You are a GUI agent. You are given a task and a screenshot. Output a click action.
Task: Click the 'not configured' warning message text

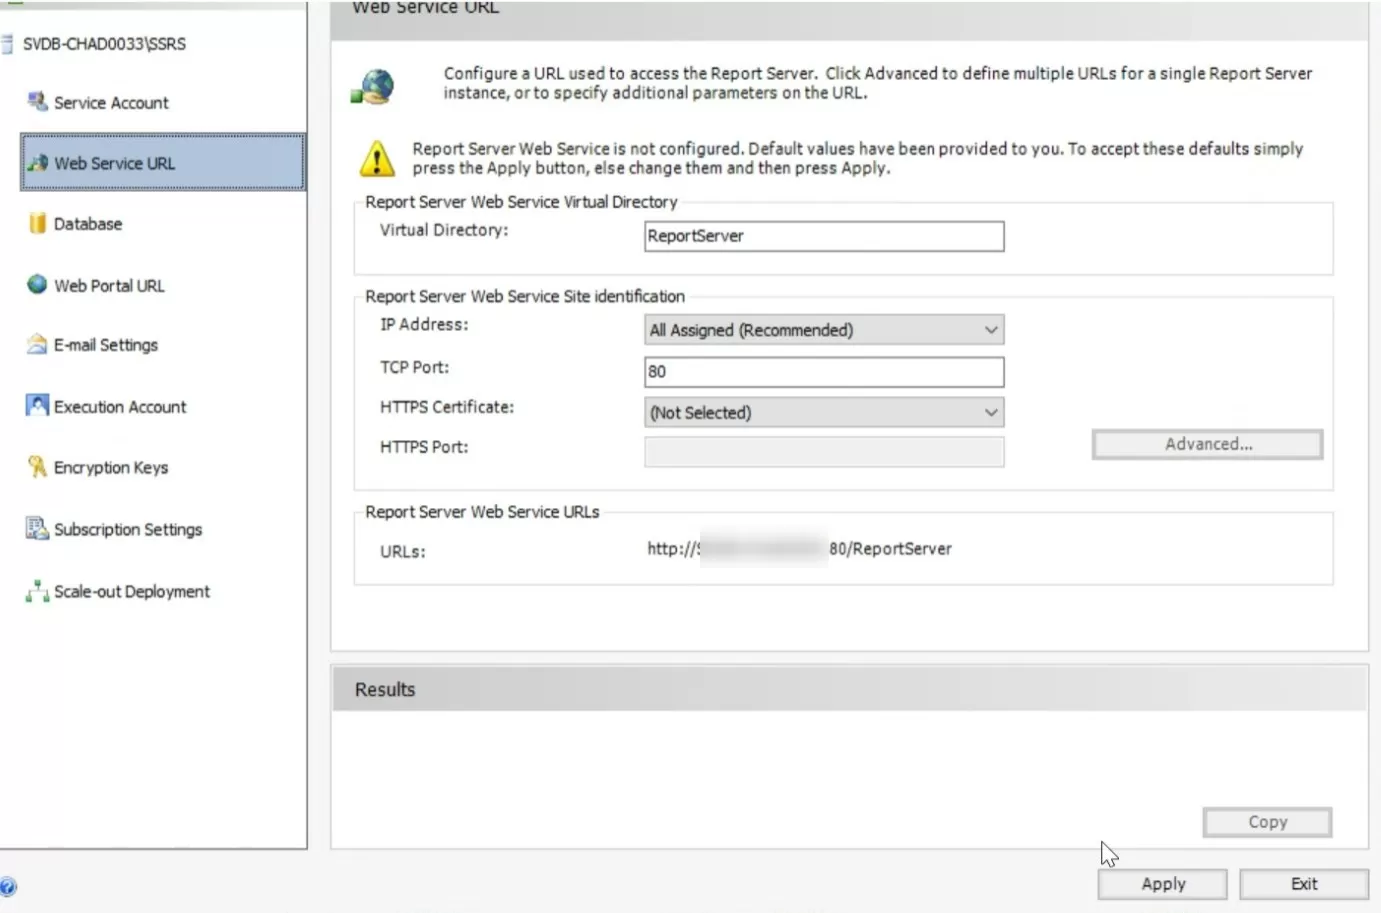tap(858, 158)
